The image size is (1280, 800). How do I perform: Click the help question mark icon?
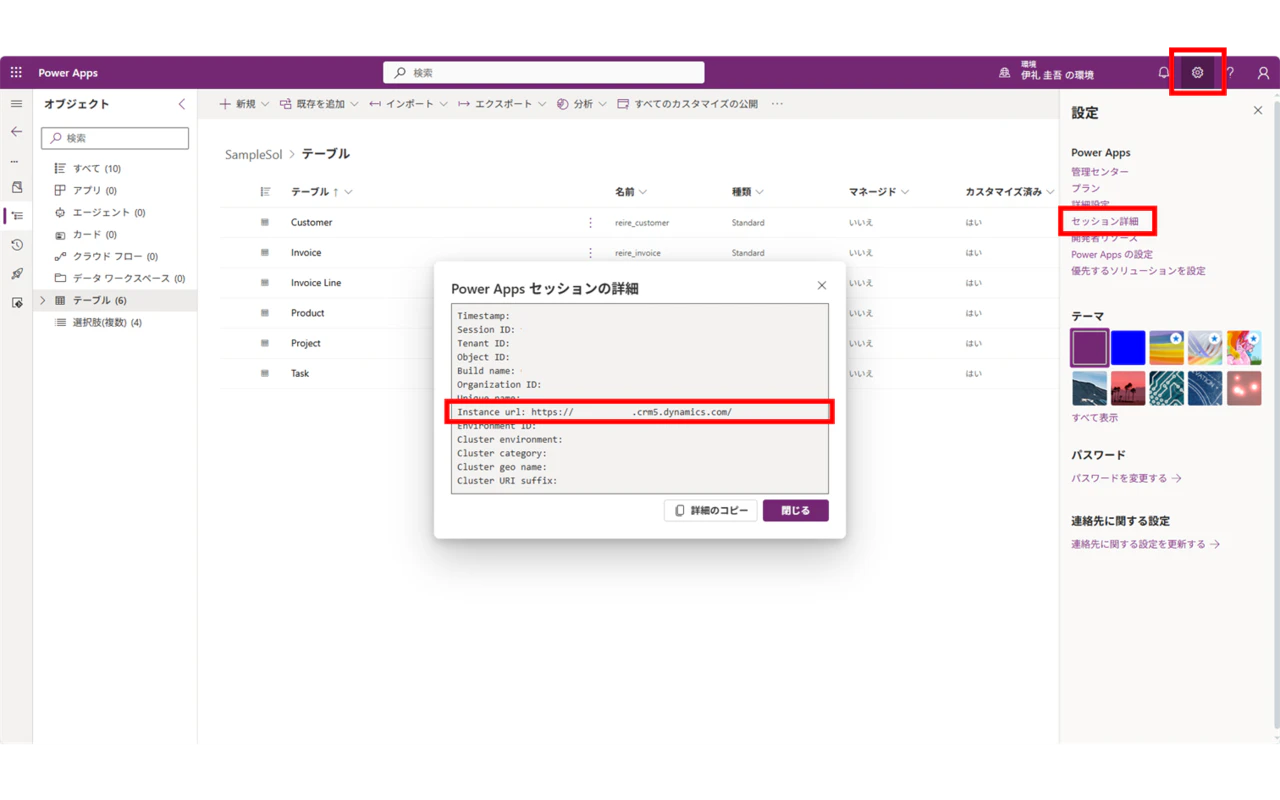click(x=1230, y=73)
